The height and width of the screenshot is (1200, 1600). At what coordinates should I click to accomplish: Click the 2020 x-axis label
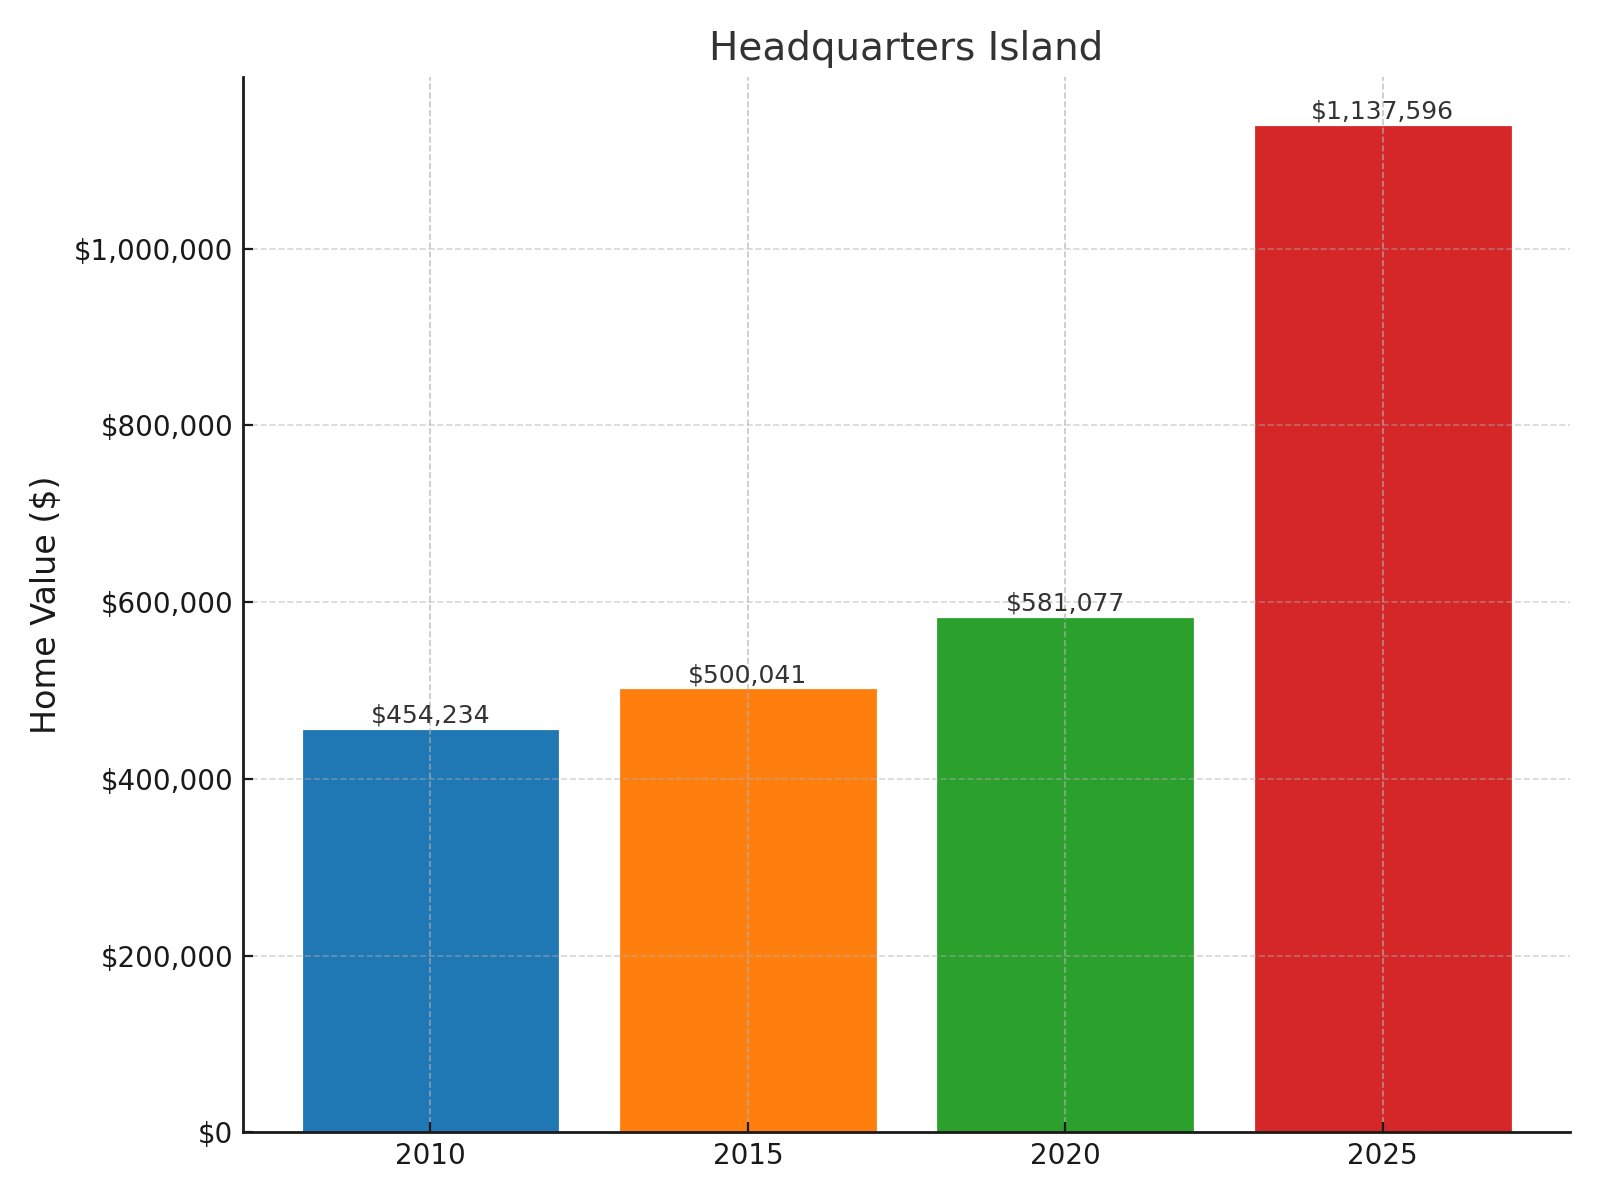click(x=1065, y=1155)
